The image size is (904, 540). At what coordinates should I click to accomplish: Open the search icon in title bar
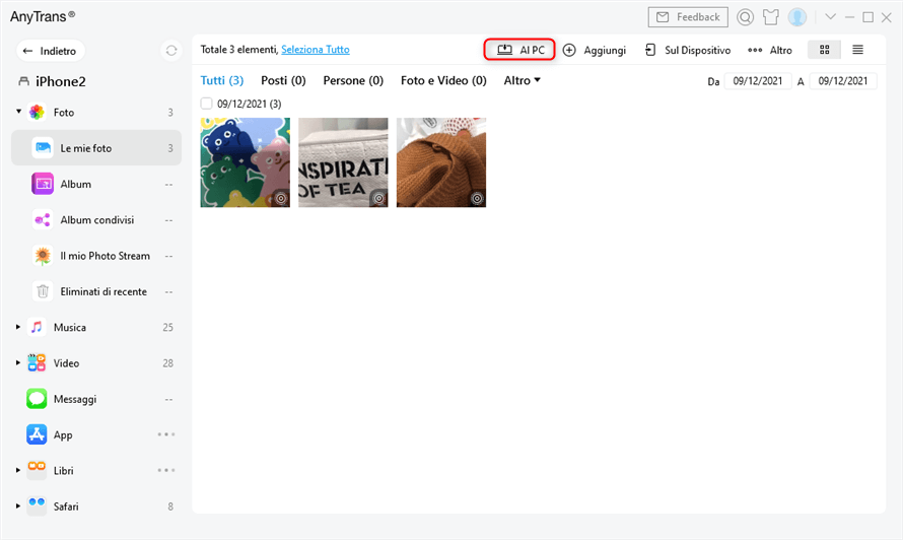coord(745,17)
